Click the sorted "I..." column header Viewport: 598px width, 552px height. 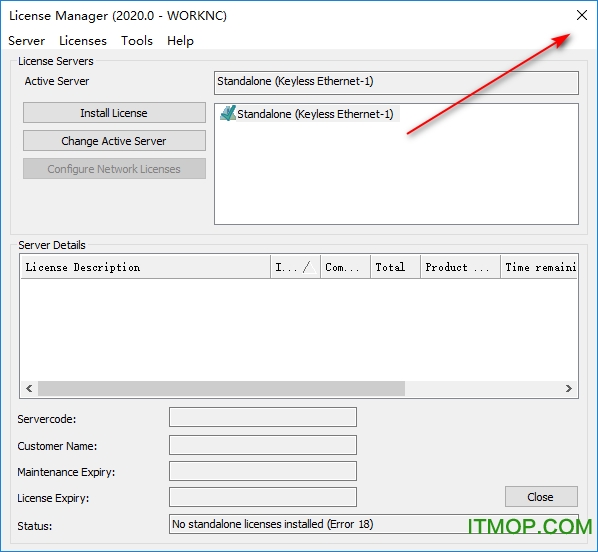click(x=296, y=267)
